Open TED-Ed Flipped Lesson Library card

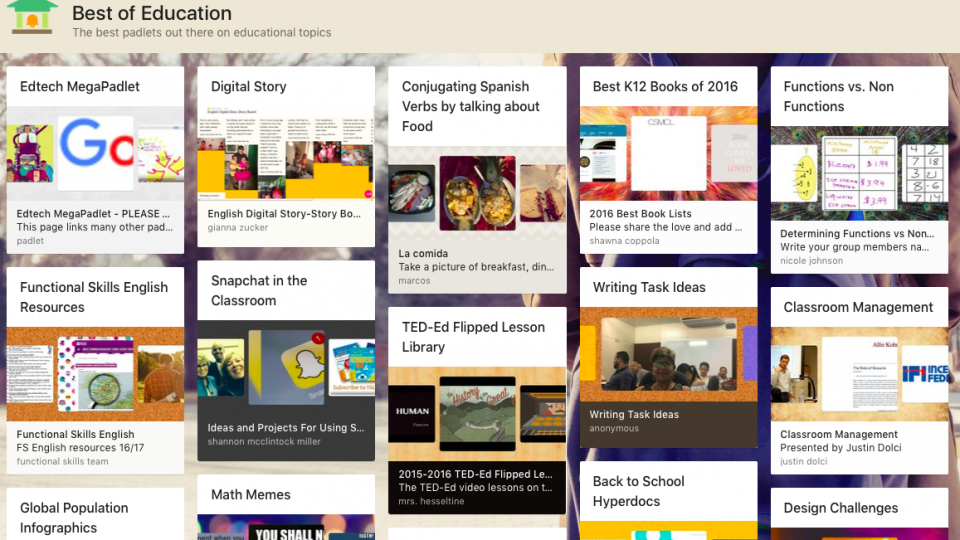tap(473, 337)
